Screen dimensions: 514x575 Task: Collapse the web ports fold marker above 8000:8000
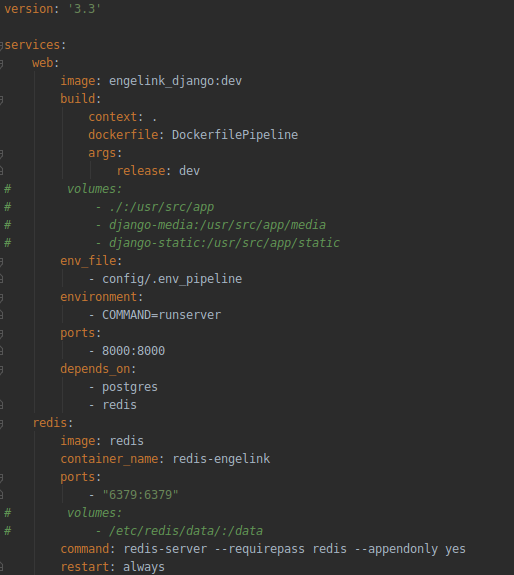click(x=1, y=333)
